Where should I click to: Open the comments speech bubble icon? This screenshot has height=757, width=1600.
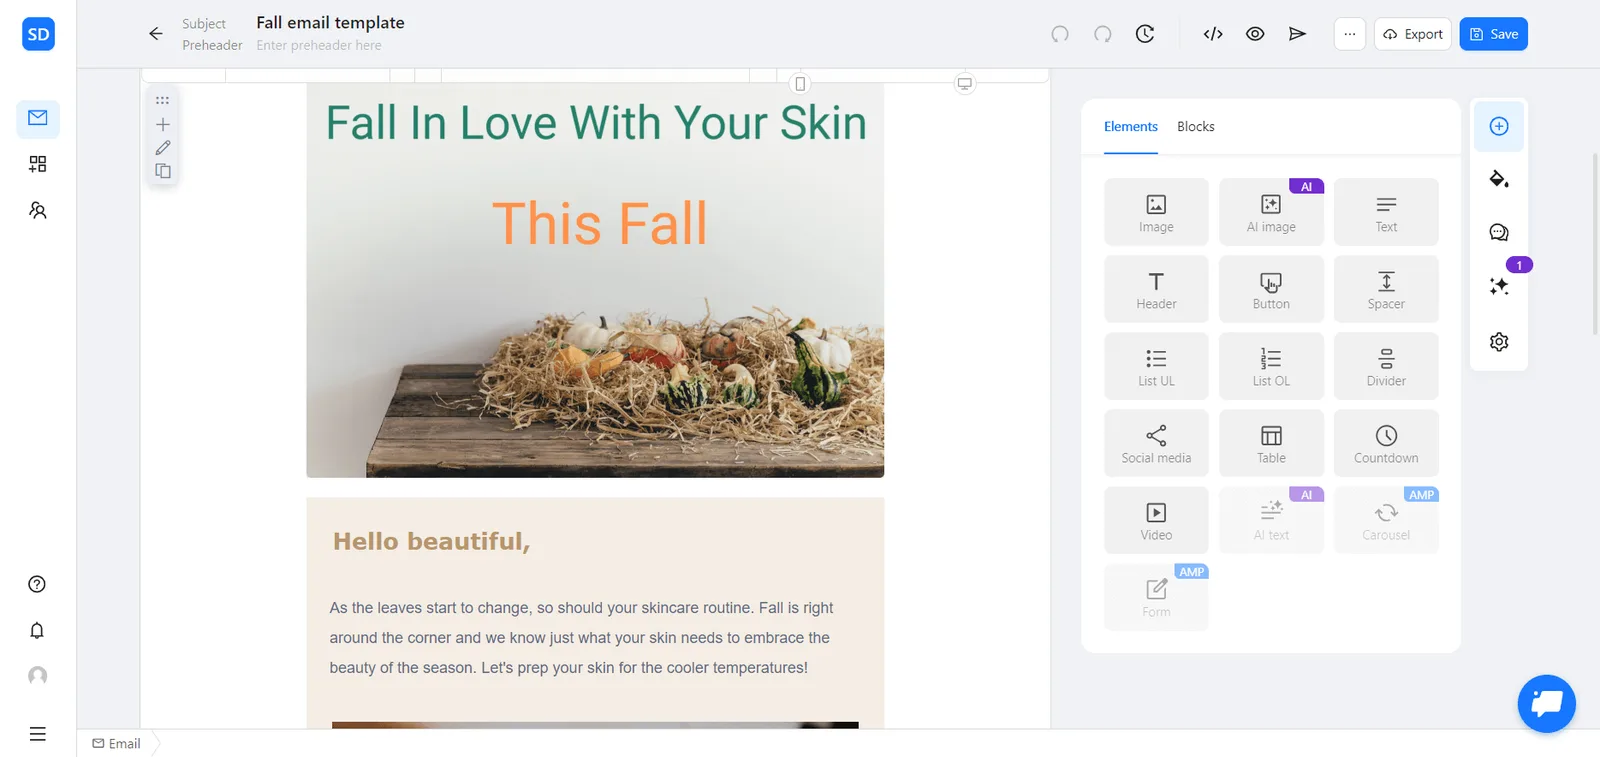point(1499,233)
